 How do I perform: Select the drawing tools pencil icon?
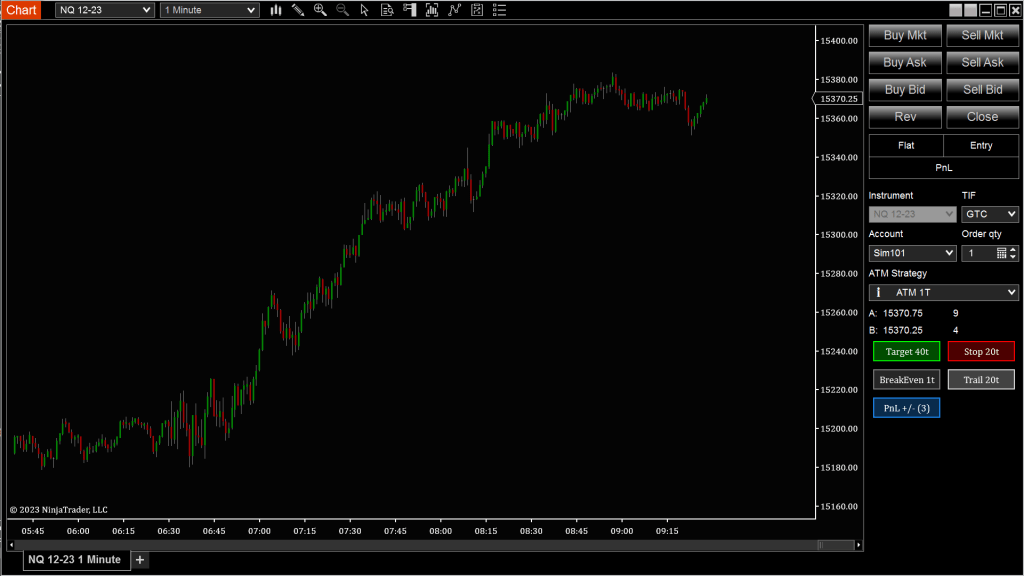click(298, 10)
